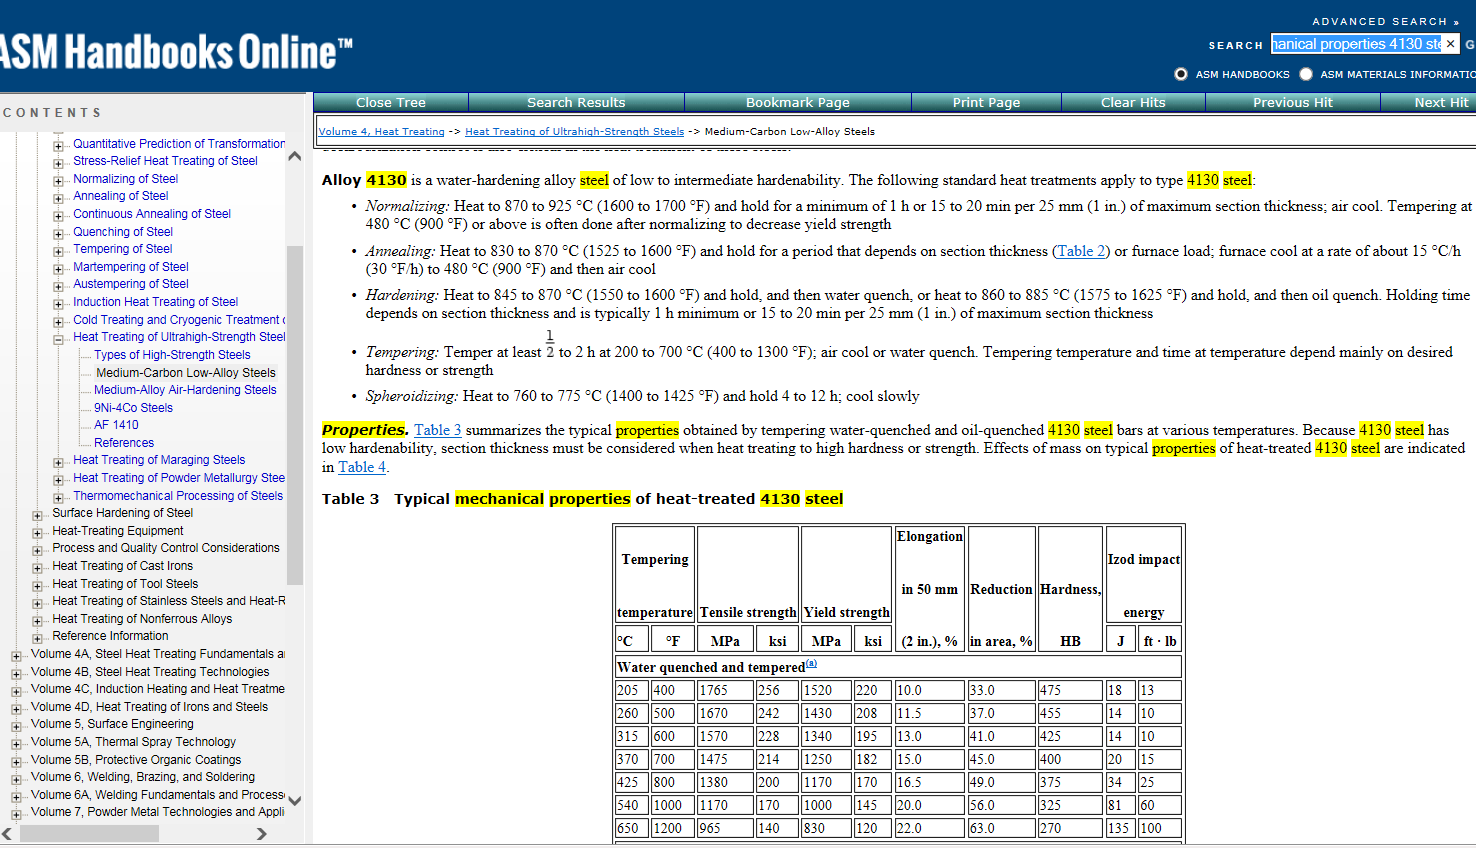The height and width of the screenshot is (848, 1476).
Task: Click contents horizontal scroll-right arrow
Action: 262,833
